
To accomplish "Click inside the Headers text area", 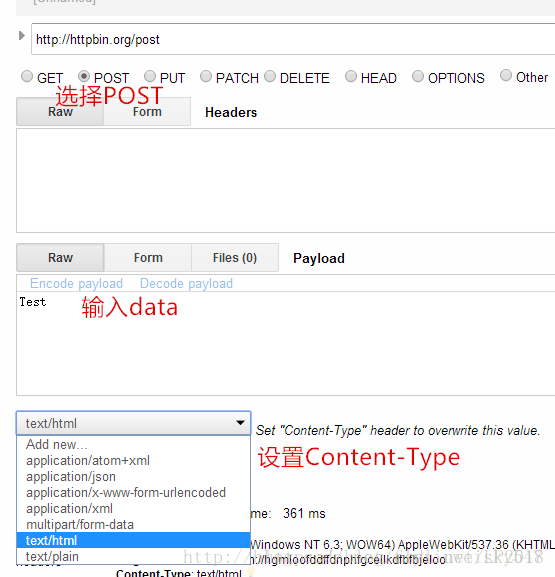I will [x=286, y=180].
